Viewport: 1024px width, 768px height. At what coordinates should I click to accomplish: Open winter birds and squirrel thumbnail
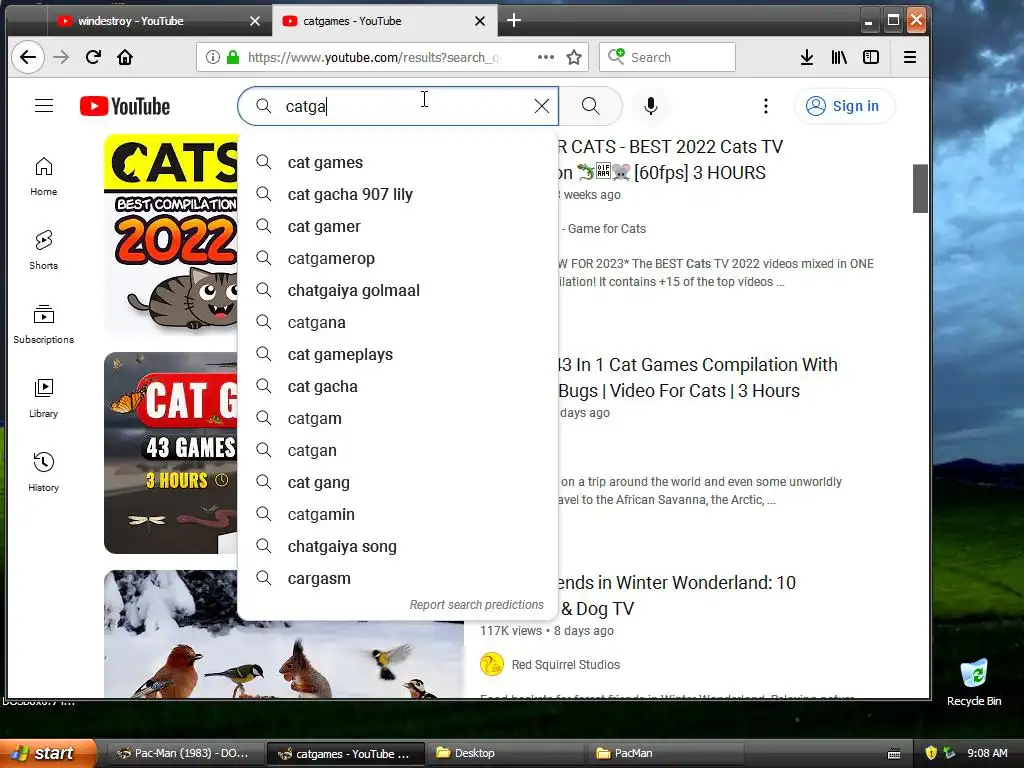tap(284, 660)
